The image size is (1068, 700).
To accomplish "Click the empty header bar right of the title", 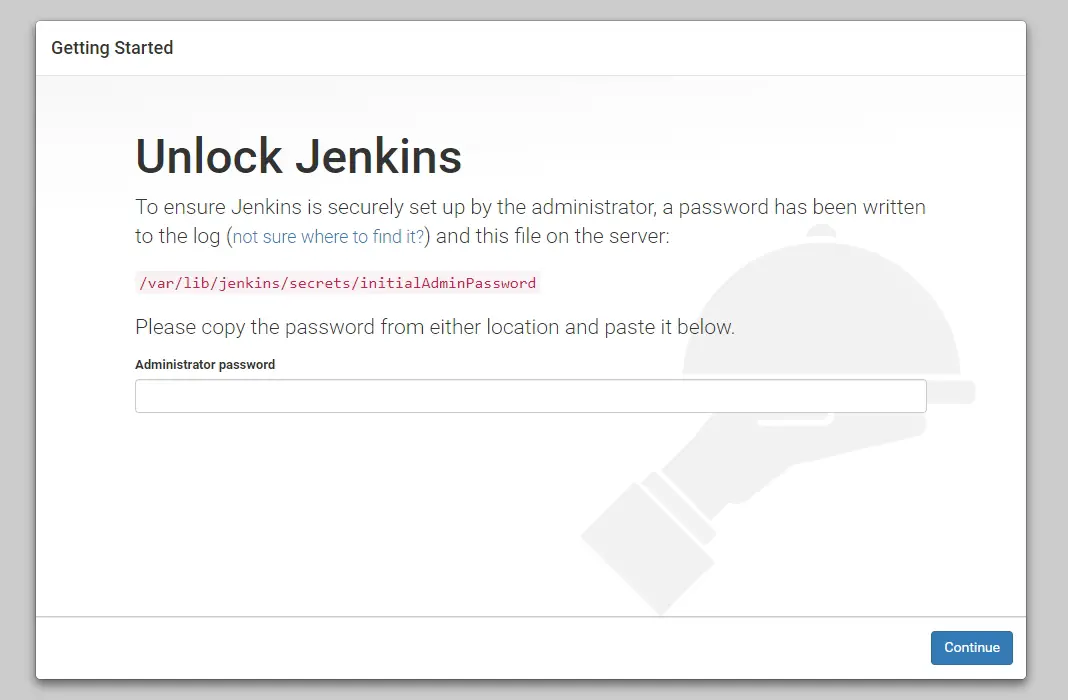I will [x=600, y=48].
